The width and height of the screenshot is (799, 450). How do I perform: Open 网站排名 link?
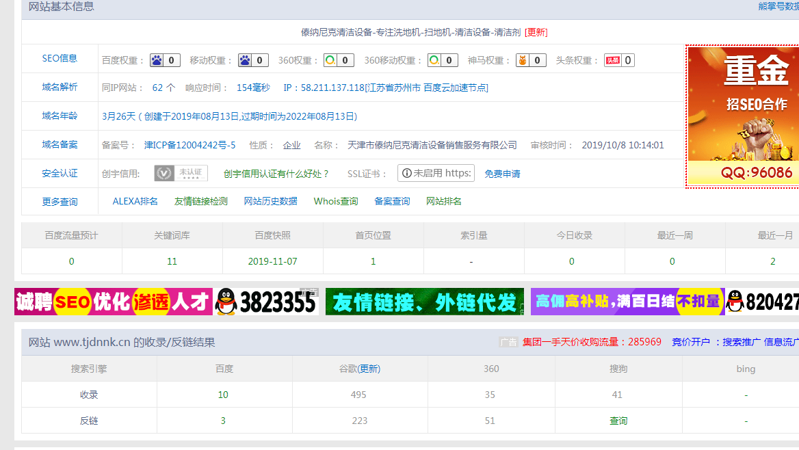[444, 201]
